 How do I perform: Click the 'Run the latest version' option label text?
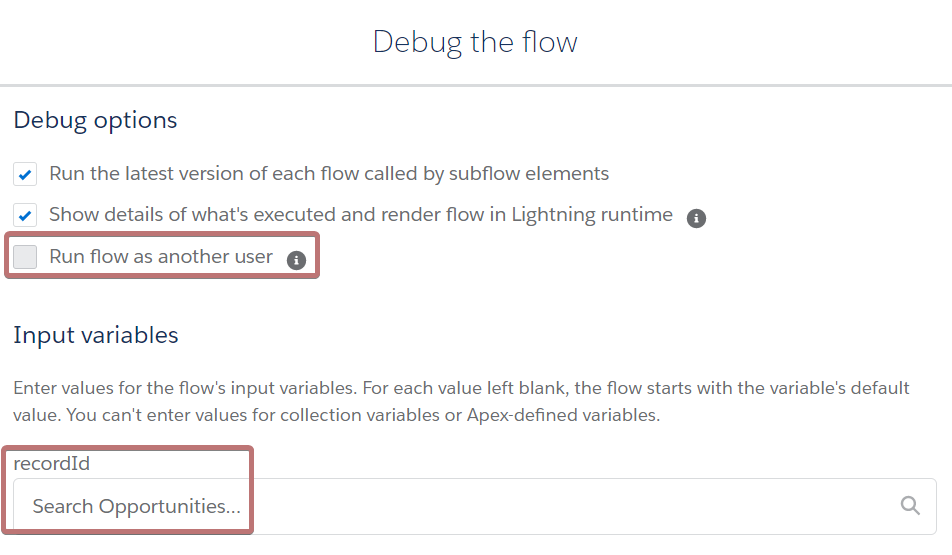point(329,174)
